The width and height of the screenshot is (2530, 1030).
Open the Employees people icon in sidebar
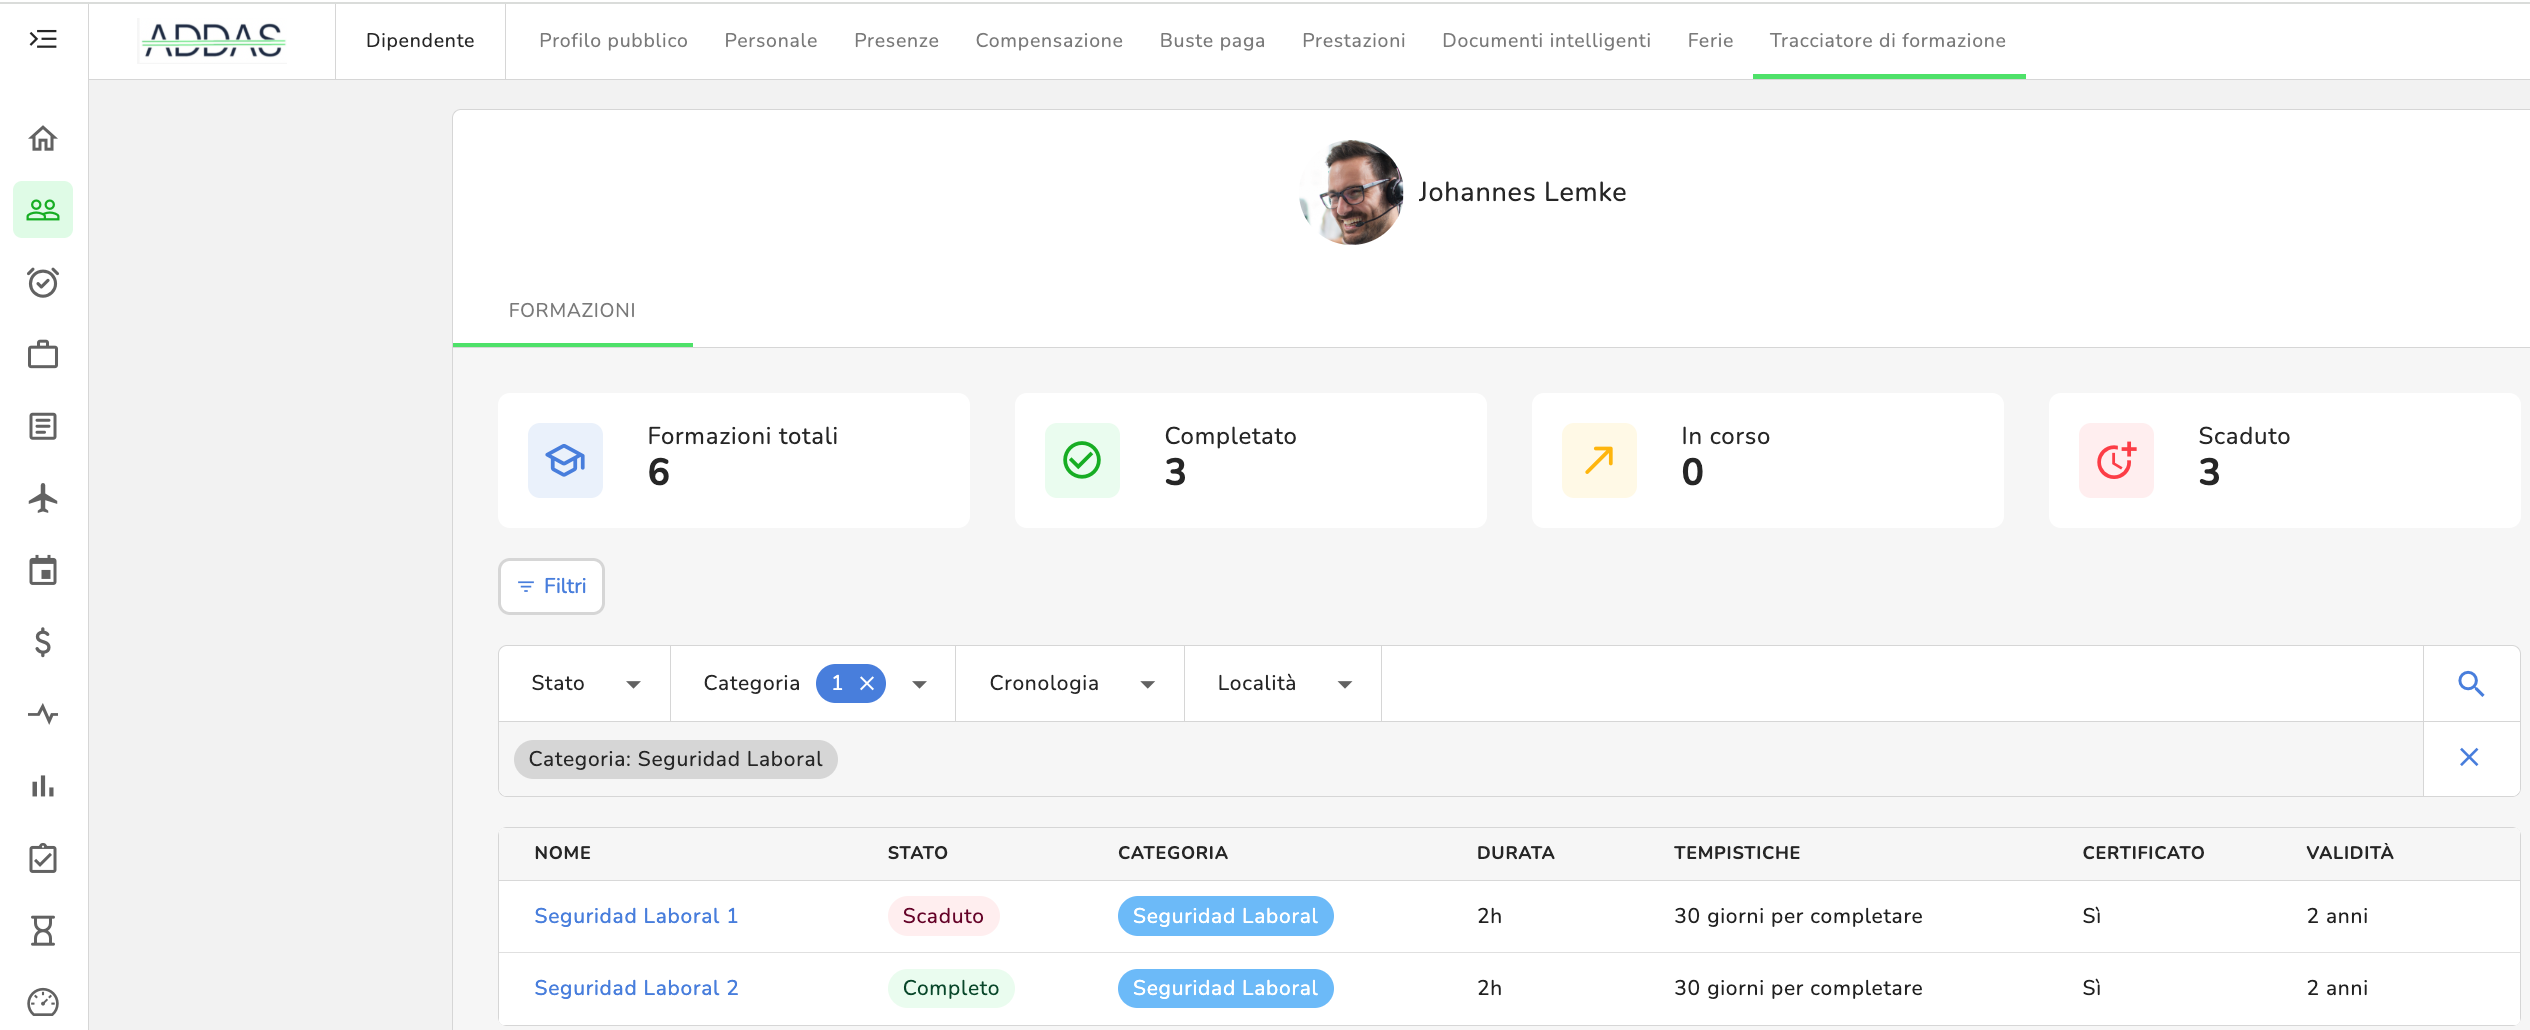point(43,210)
